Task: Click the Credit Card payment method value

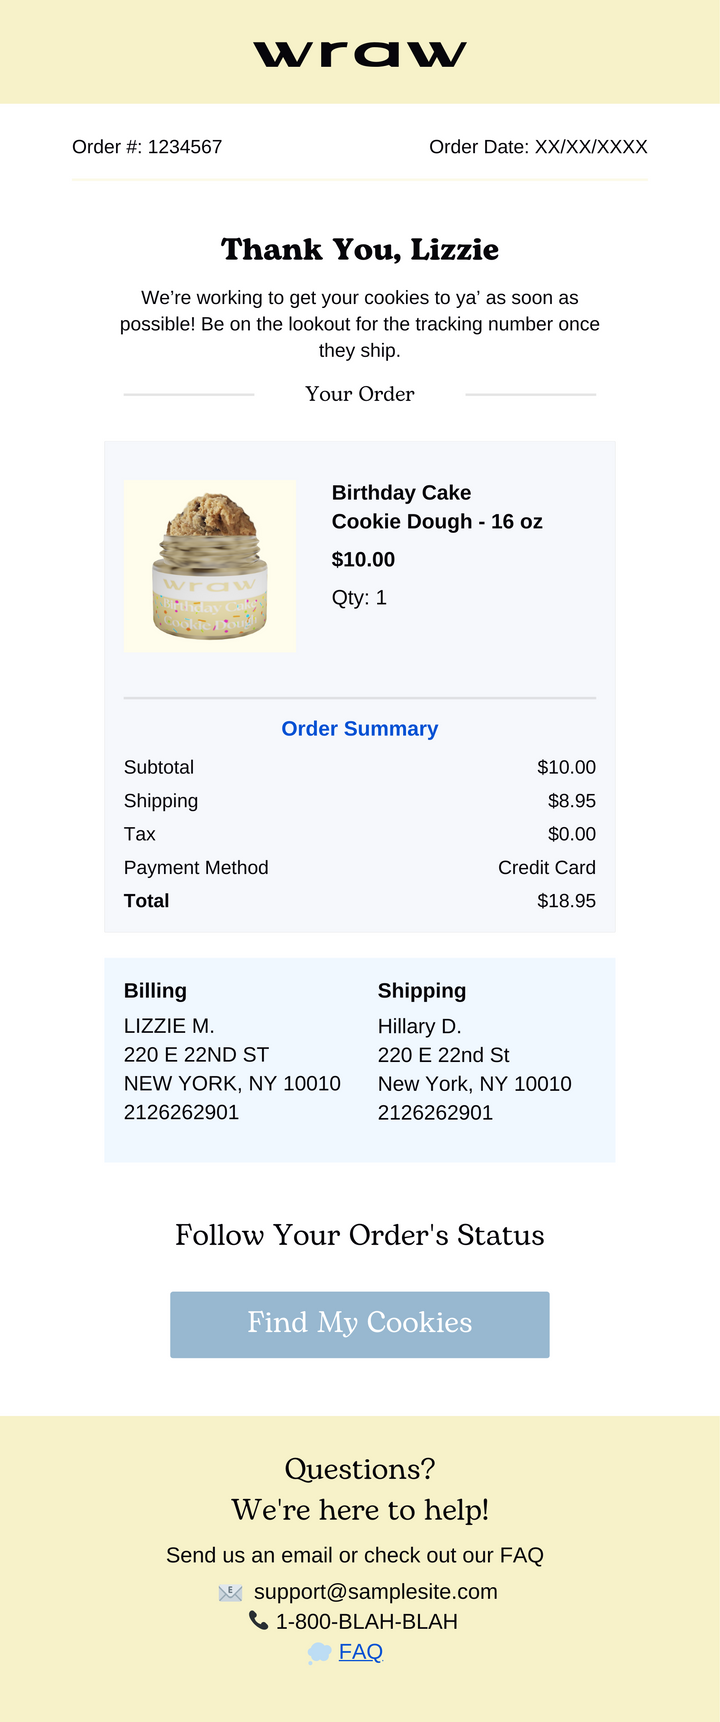Action: point(546,868)
